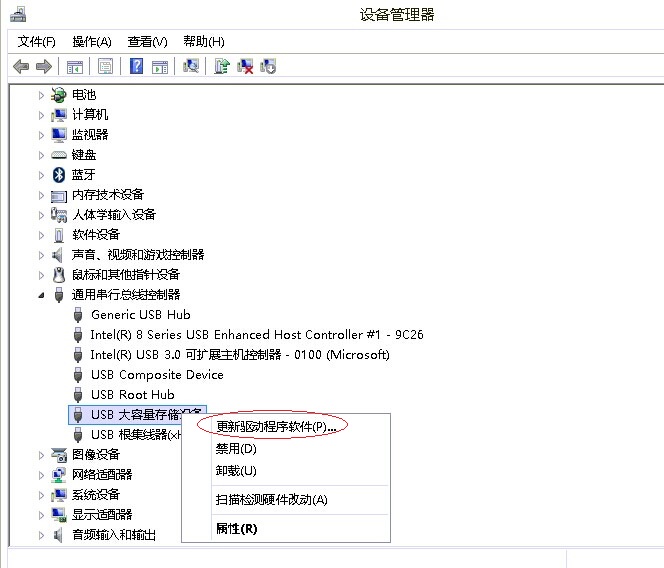
Task: Click the blue Help question mark icon
Action: pos(137,66)
